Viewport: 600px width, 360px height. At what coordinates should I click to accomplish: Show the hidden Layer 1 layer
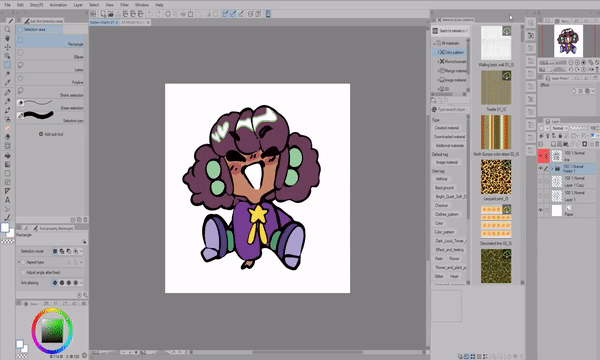(x=541, y=196)
